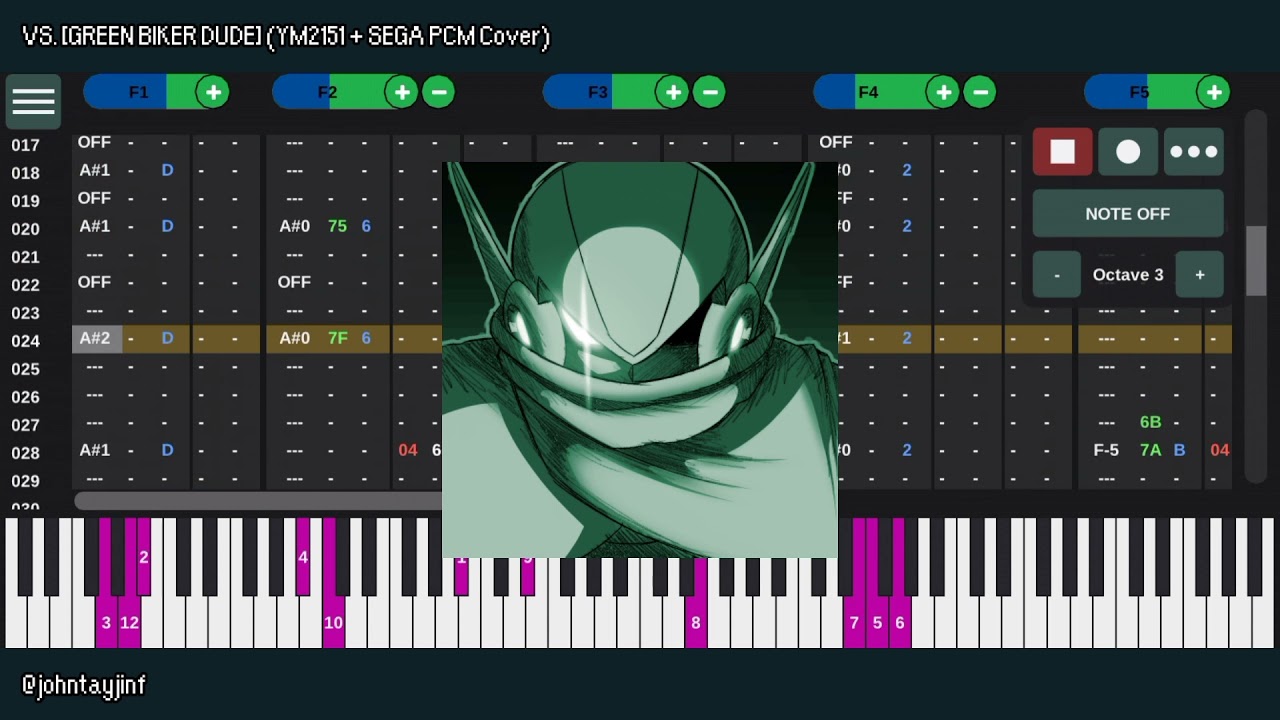This screenshot has height=720, width=1280.
Task: Tap the green biker artwork thumbnail
Action: [x=640, y=360]
